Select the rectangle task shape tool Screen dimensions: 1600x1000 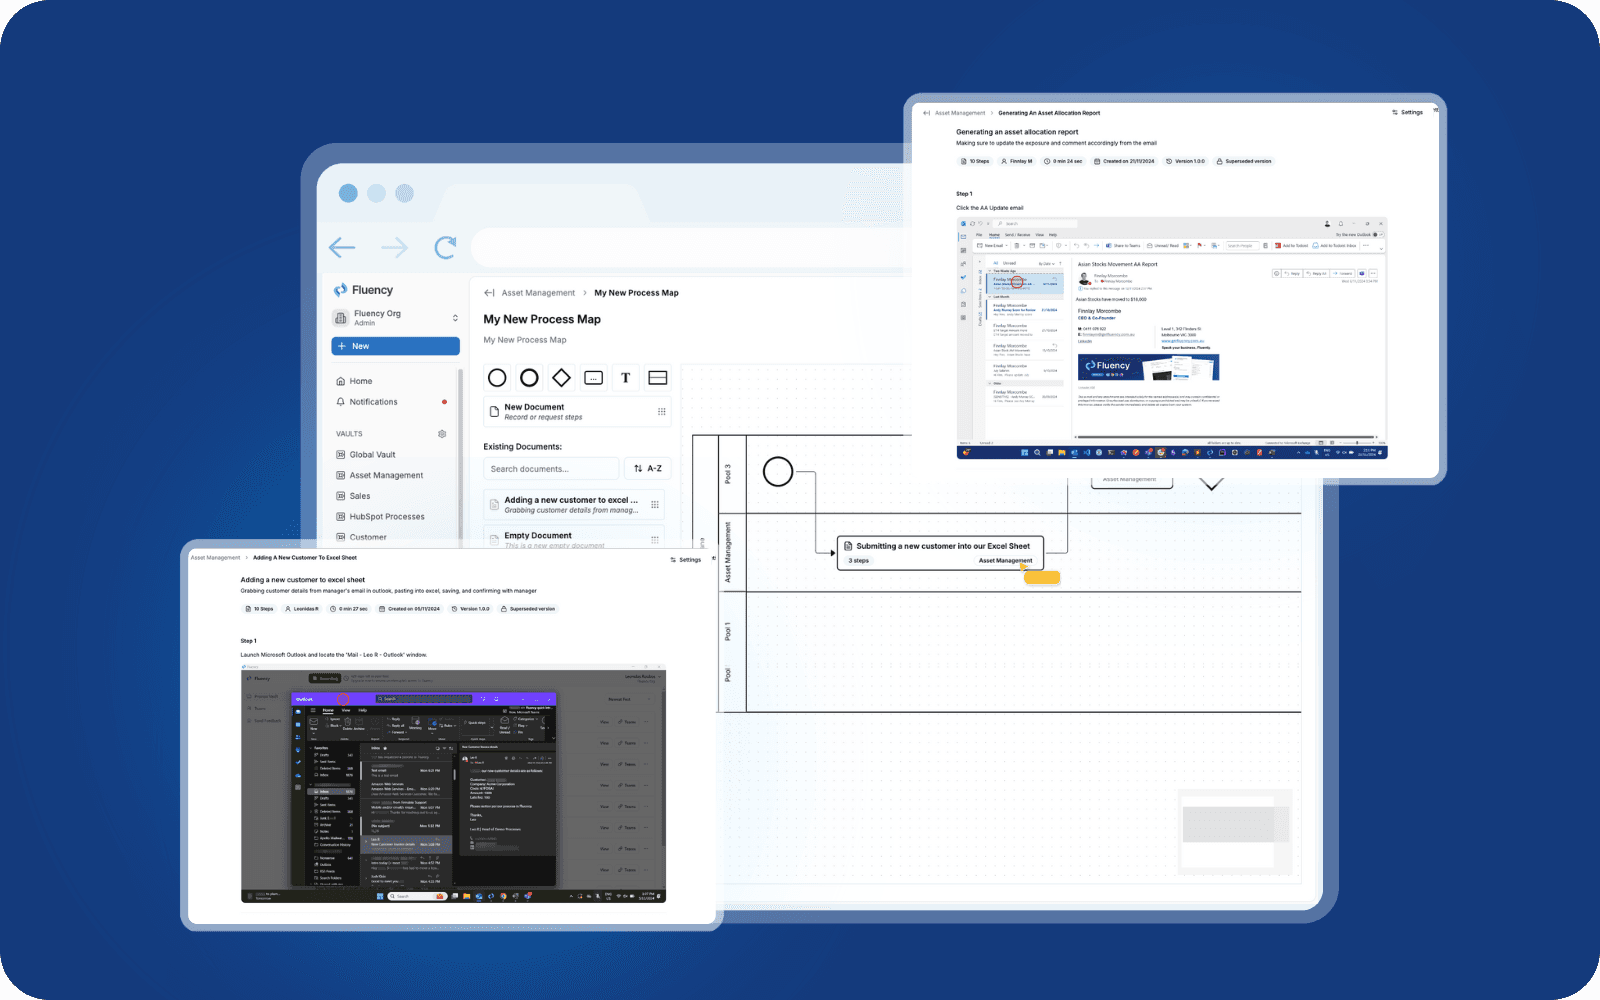click(x=593, y=378)
